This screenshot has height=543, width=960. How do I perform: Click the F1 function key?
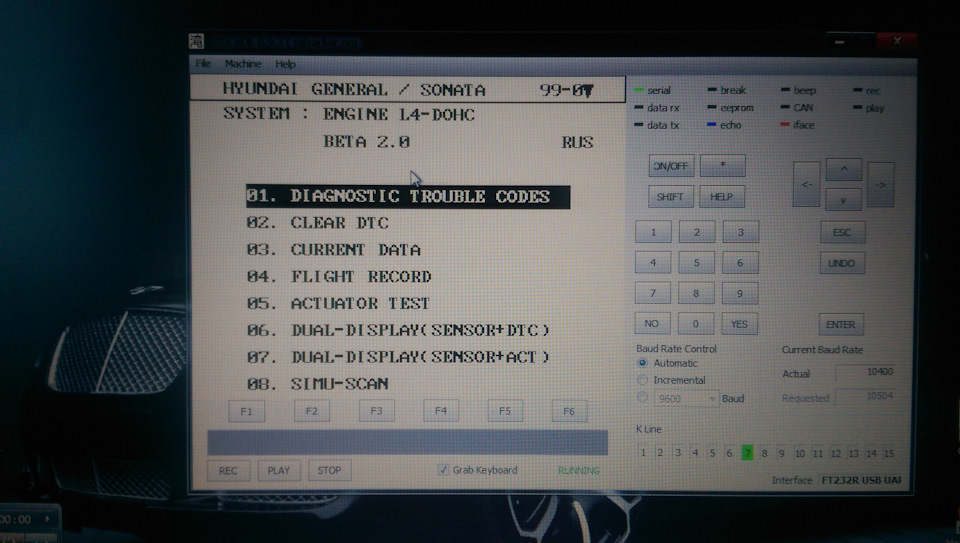(247, 411)
